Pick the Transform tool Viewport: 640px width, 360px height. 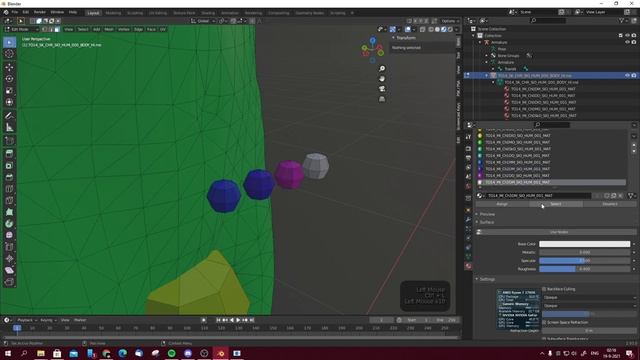pos(9,102)
